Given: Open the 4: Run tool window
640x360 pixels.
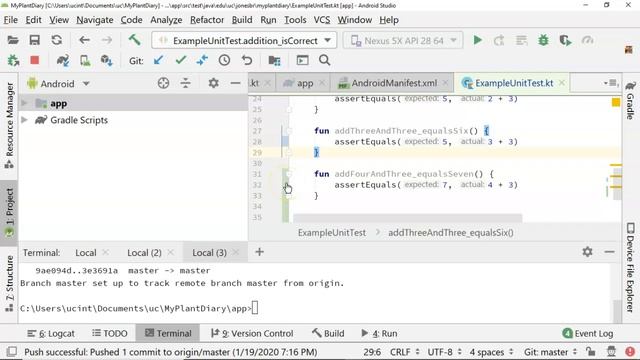Looking at the screenshot, I should (379, 333).
